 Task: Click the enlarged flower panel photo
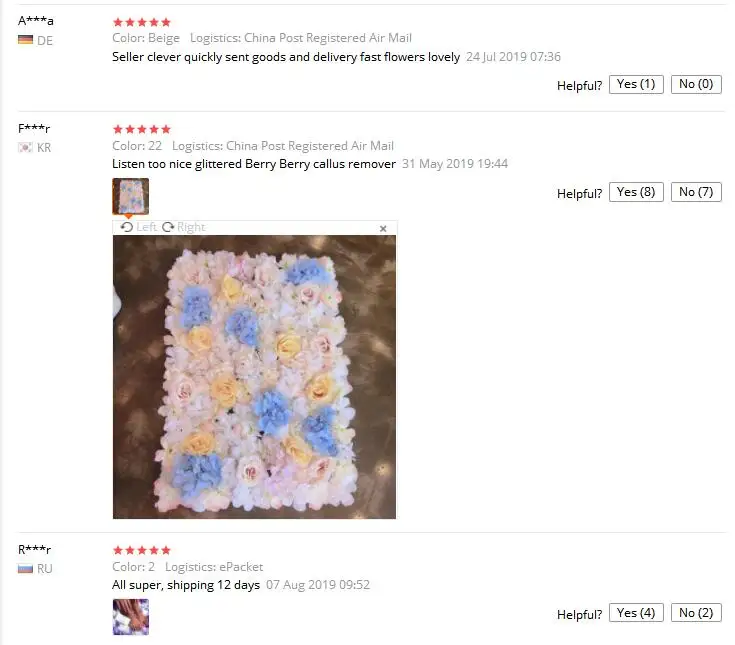(255, 377)
